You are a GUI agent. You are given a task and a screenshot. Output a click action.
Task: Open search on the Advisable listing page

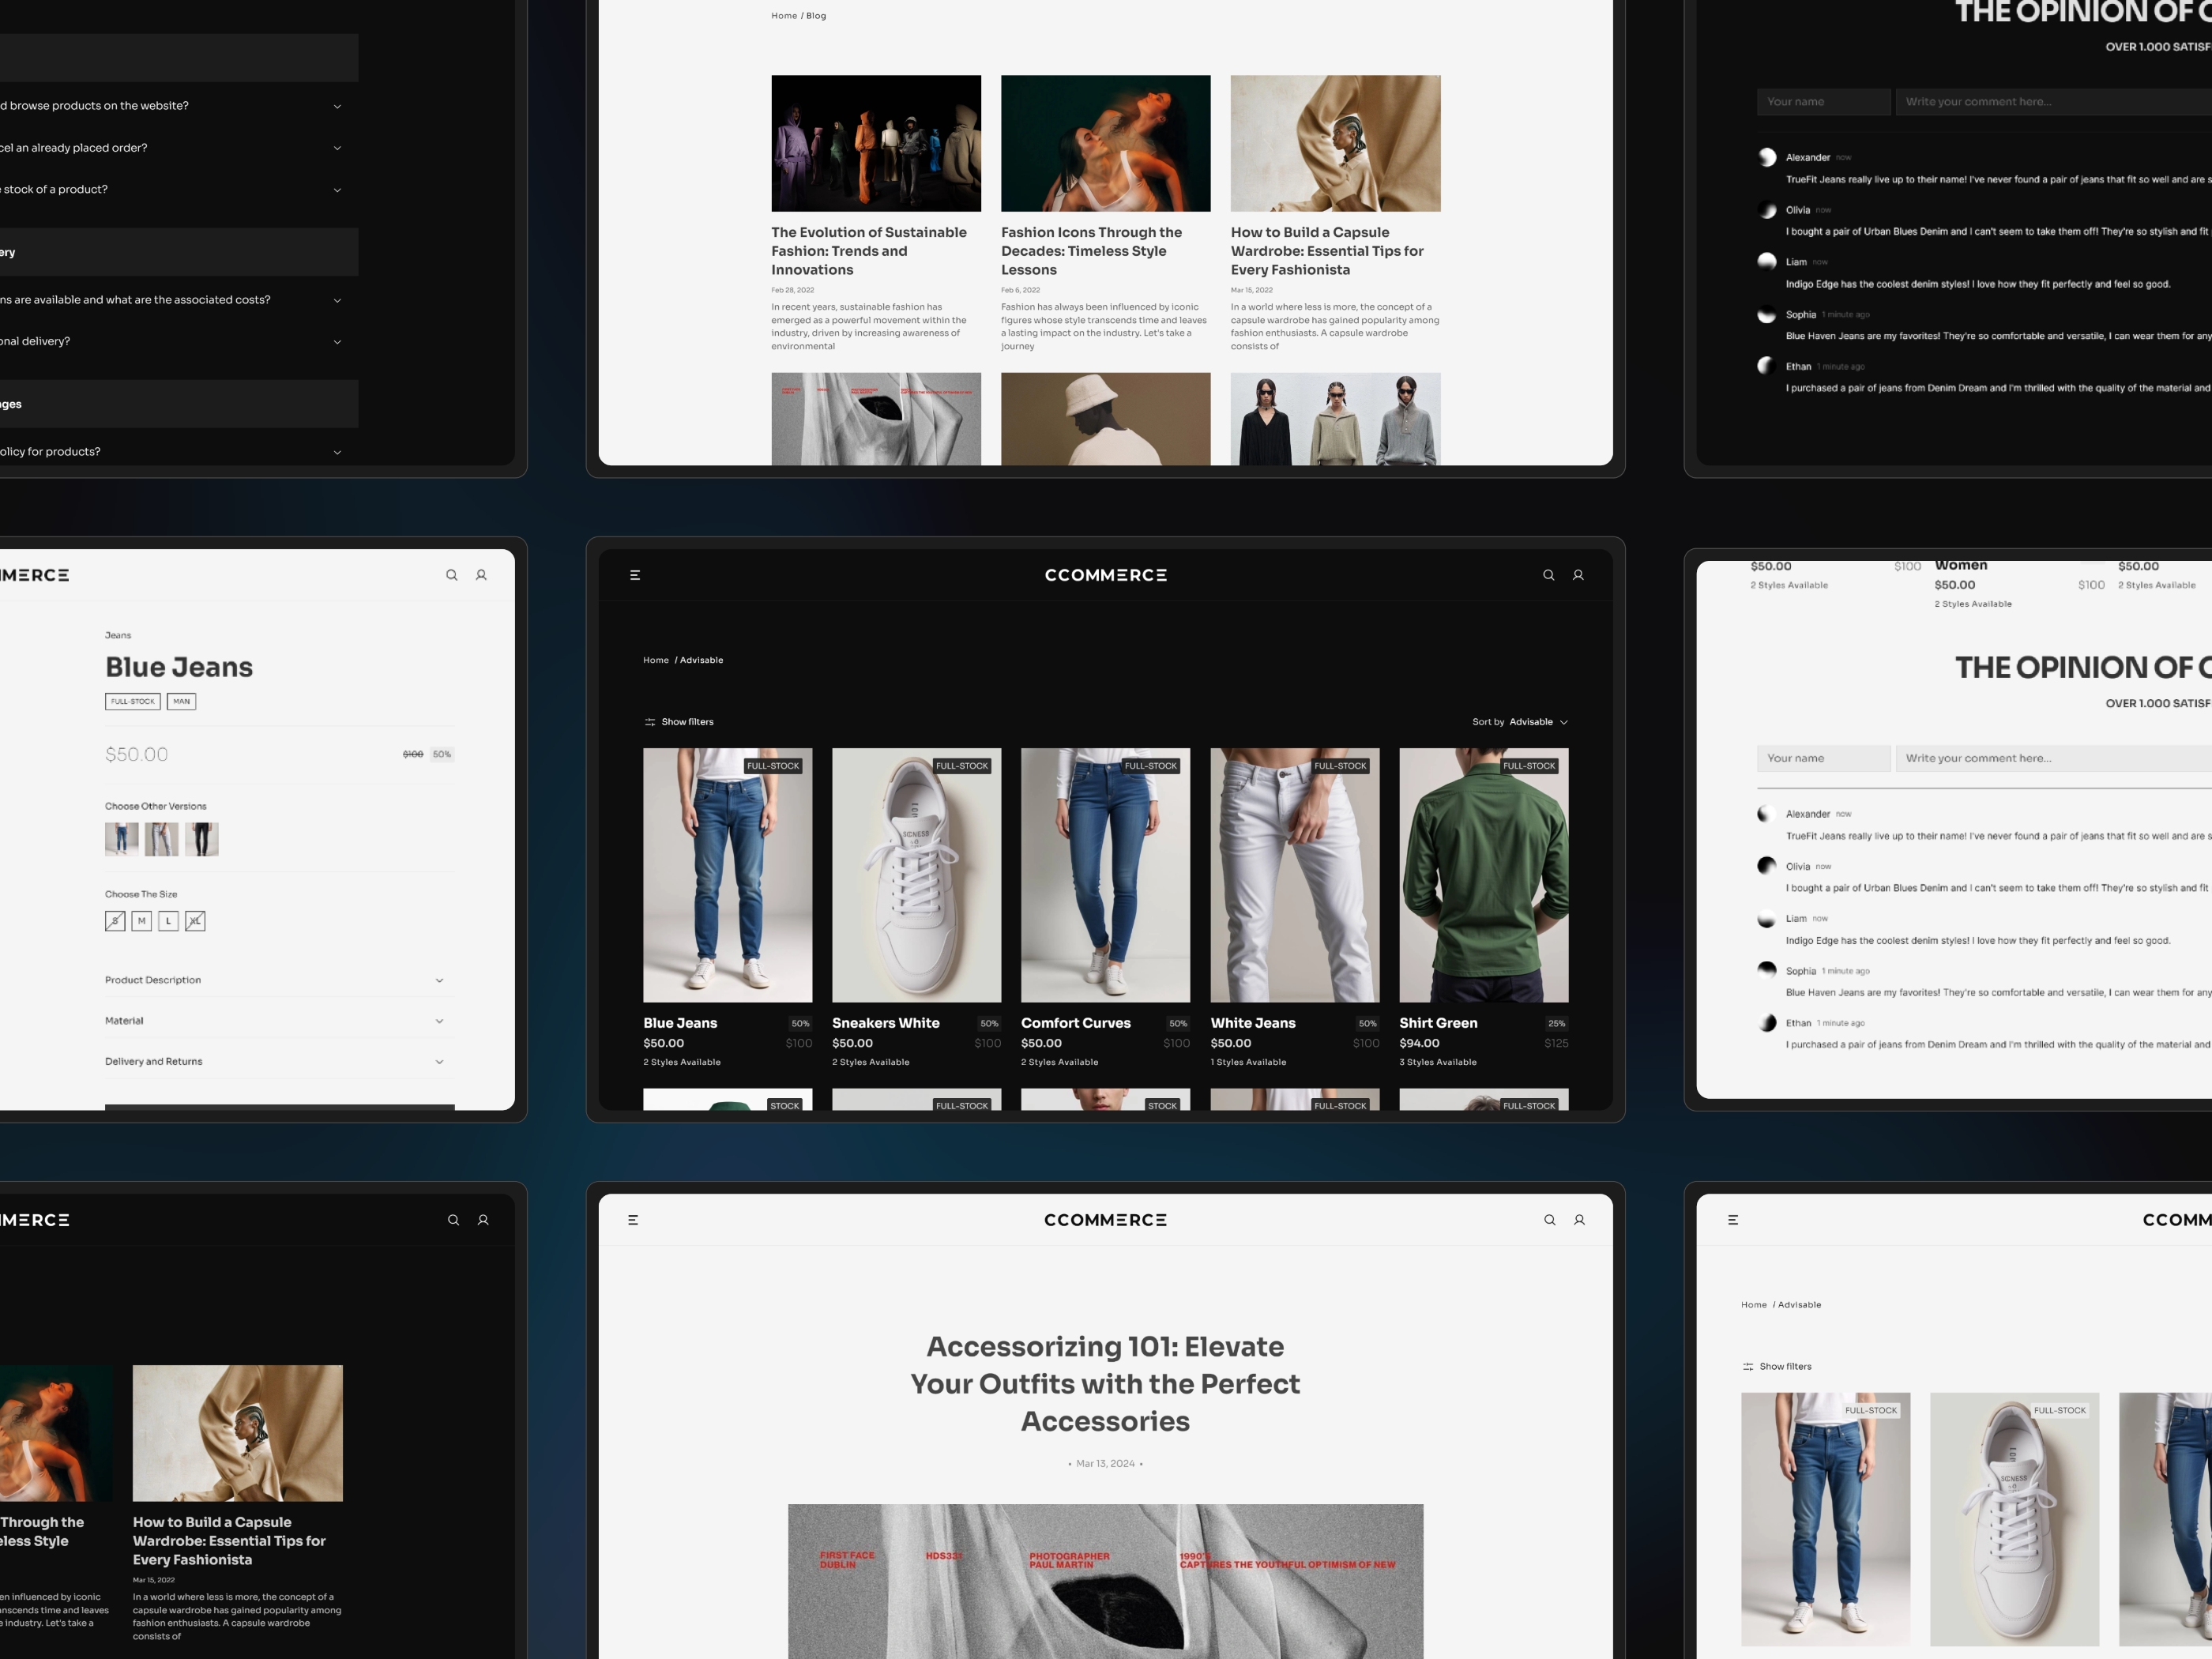coord(1549,575)
